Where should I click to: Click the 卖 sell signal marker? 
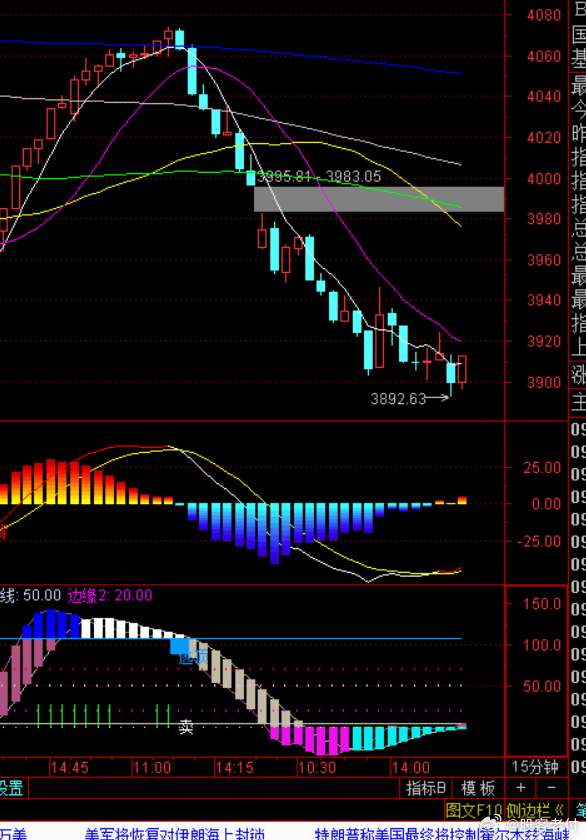tap(186, 727)
